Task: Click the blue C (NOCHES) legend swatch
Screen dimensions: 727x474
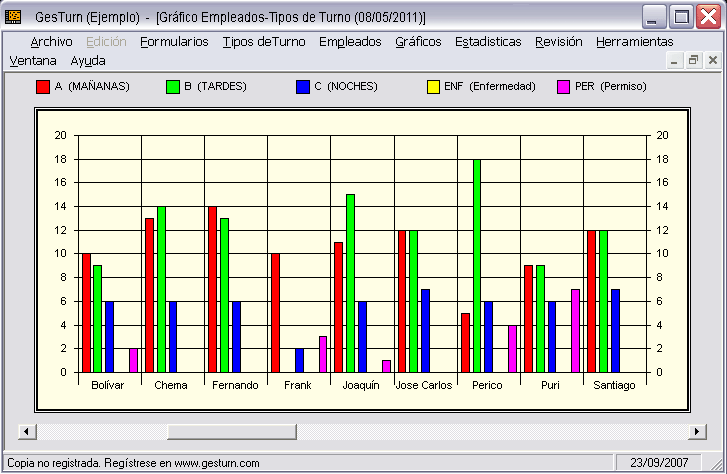Action: (303, 86)
